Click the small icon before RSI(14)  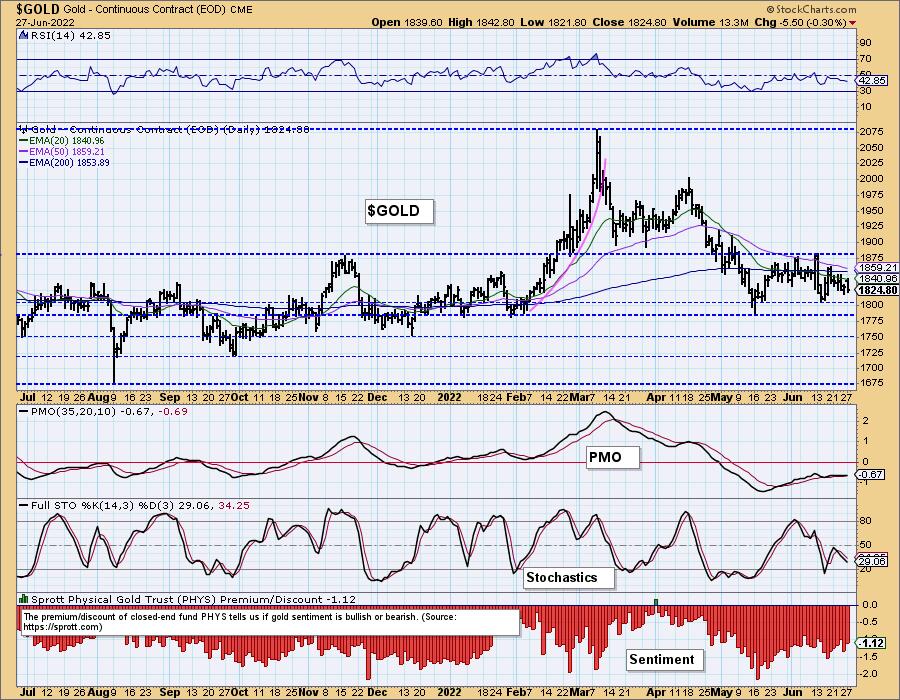point(24,36)
